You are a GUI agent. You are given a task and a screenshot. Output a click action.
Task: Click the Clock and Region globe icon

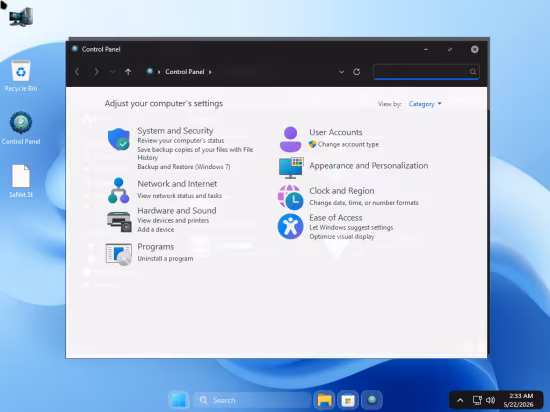[290, 197]
